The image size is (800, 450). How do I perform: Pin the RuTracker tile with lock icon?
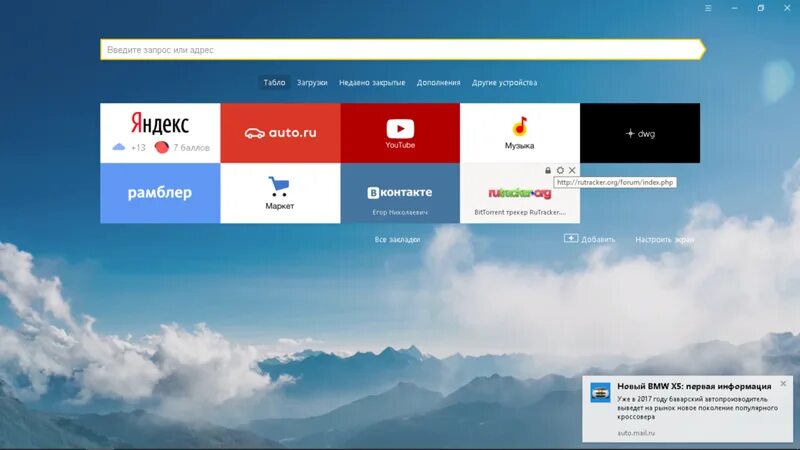tap(548, 170)
